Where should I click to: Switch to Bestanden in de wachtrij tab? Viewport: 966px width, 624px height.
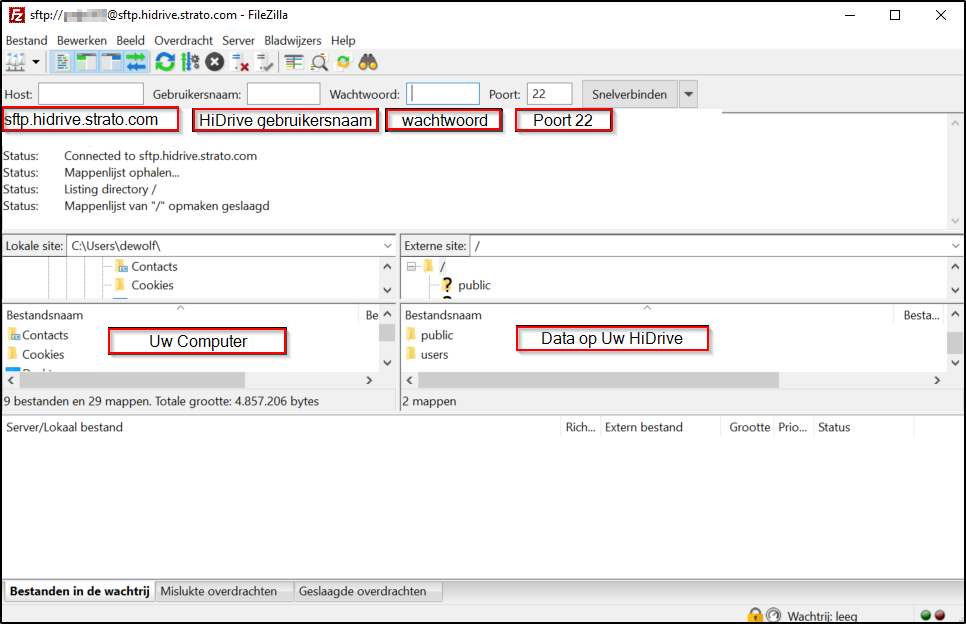click(79, 591)
